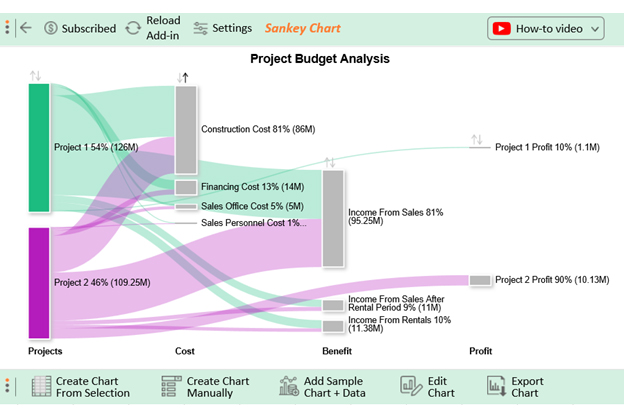
Task: Click Project 1 Profit 10% (1.1M) label
Action: 547,147
